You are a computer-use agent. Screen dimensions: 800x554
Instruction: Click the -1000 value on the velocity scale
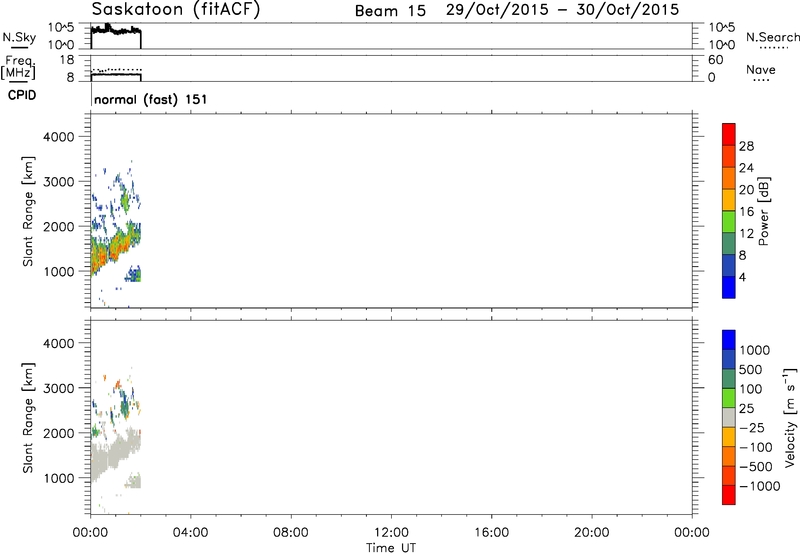[760, 486]
